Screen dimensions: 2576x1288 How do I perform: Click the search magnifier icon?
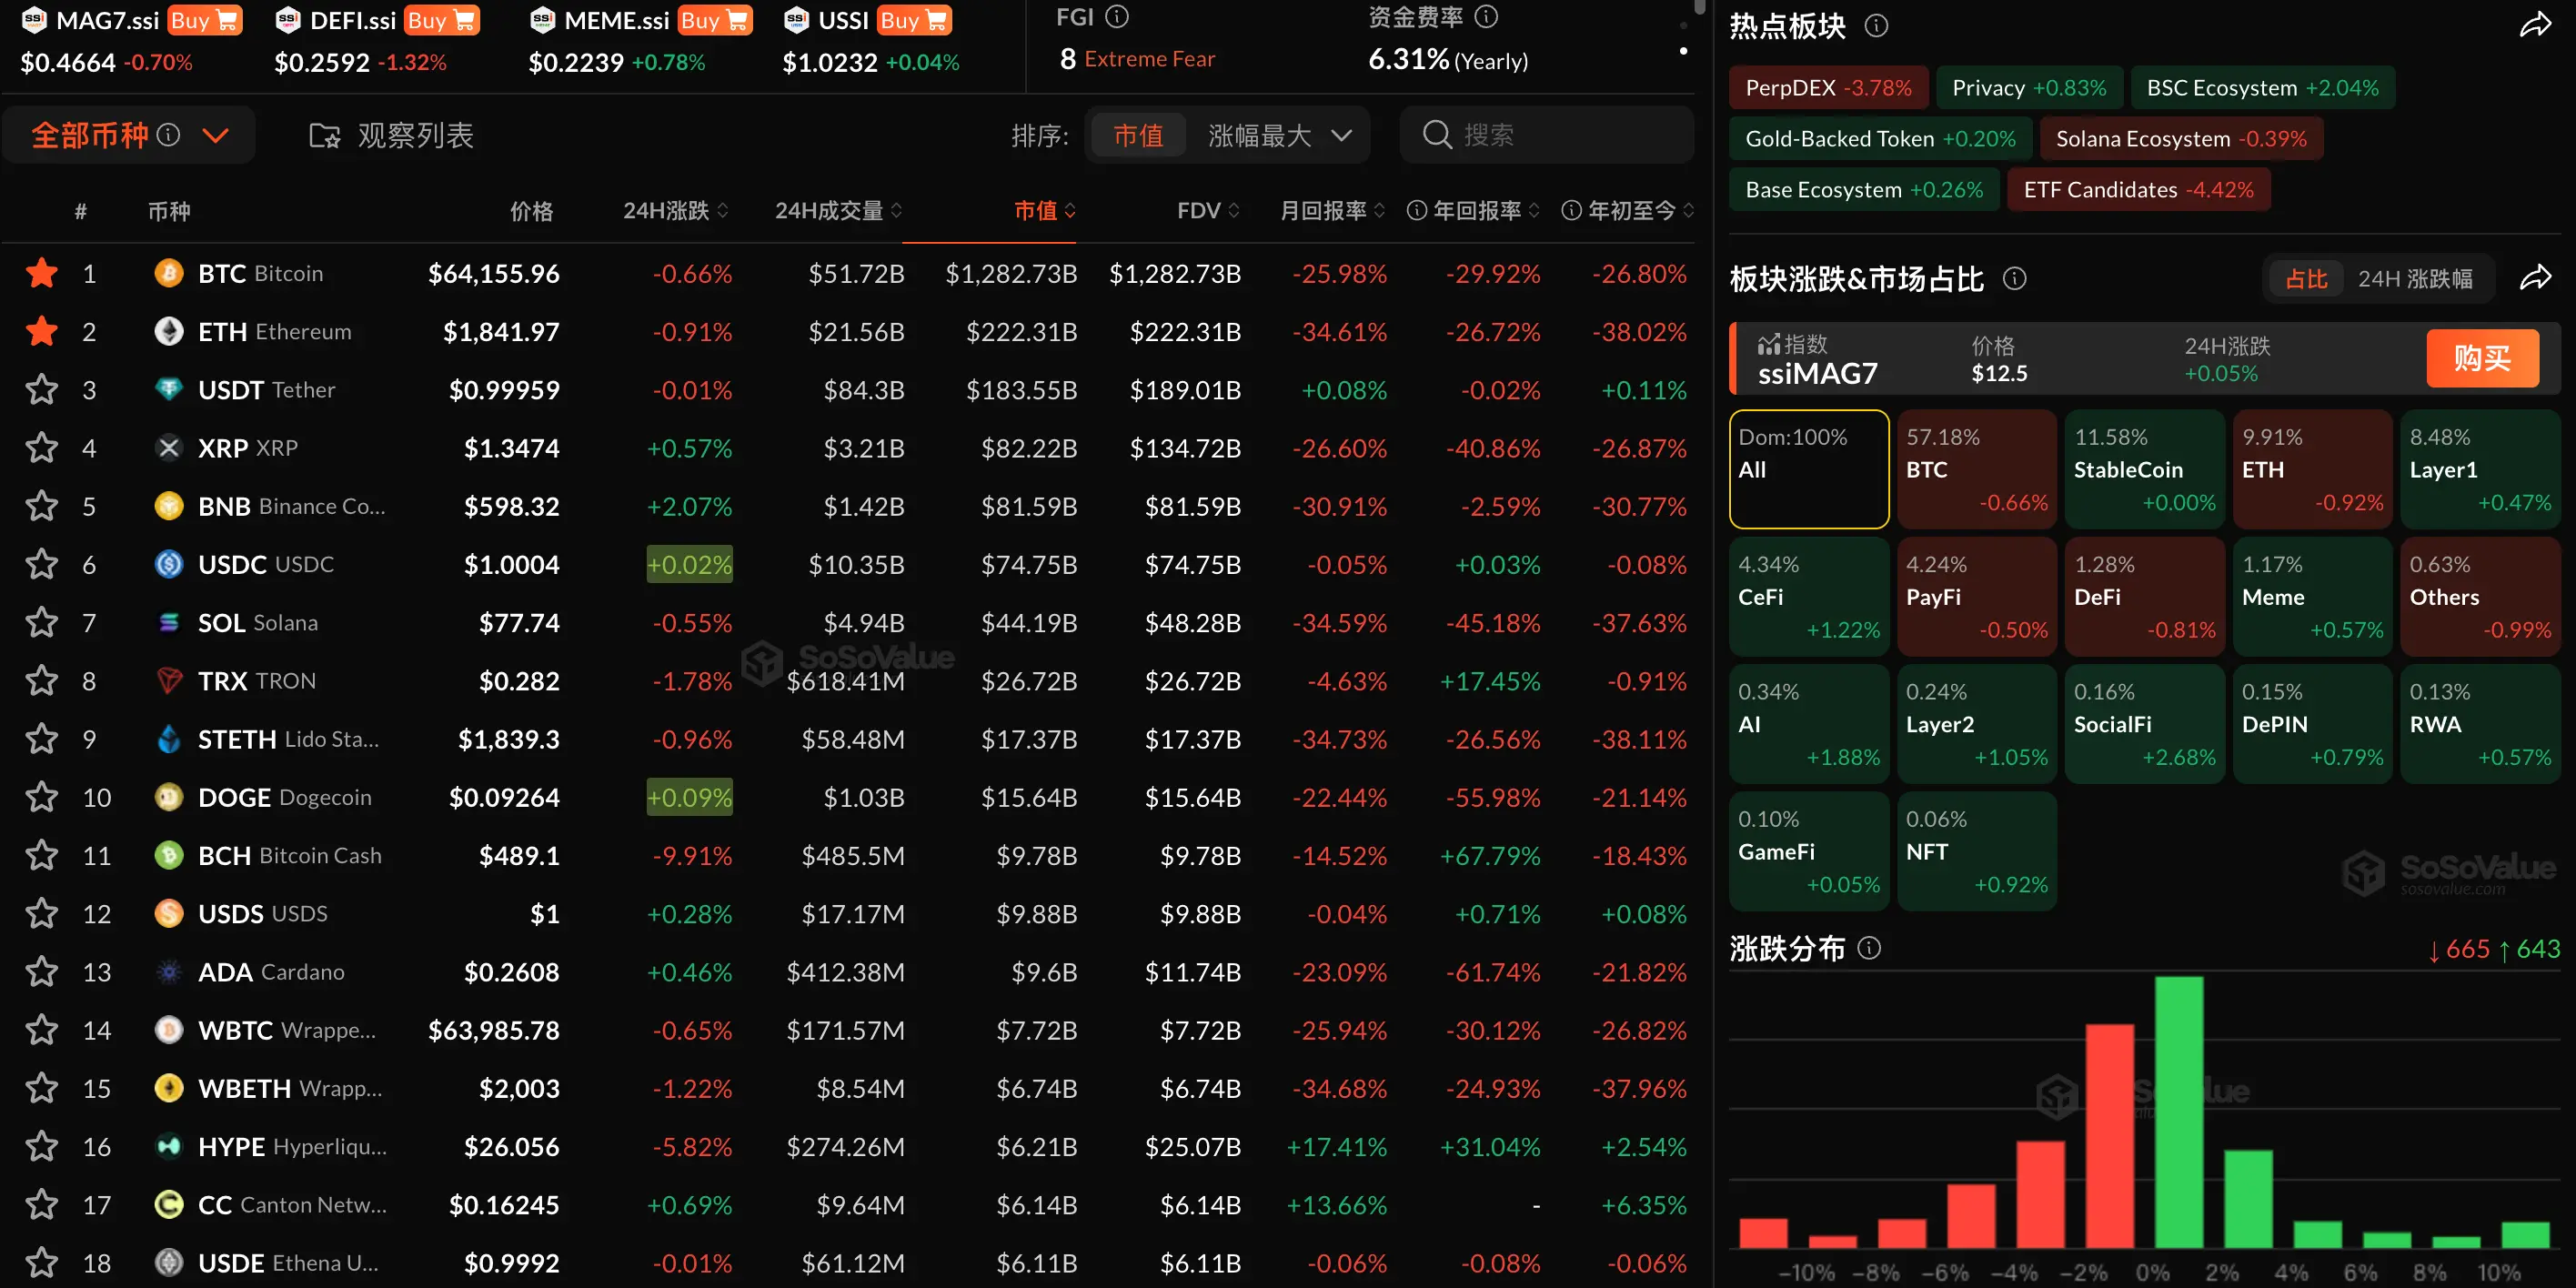1437,135
